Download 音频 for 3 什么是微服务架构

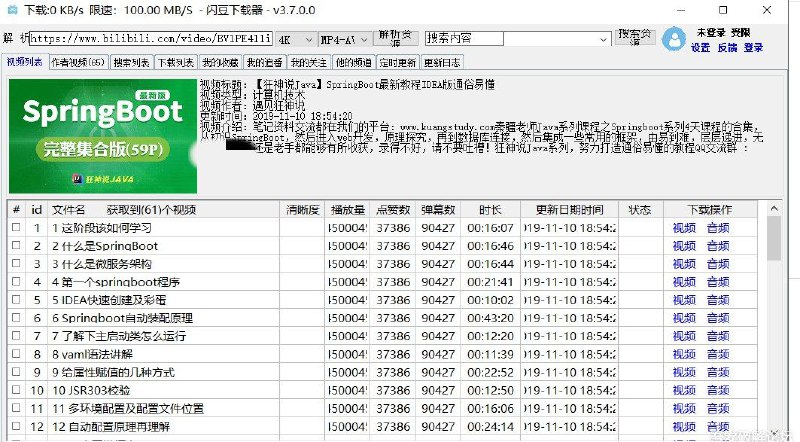pyautogui.click(x=718, y=264)
